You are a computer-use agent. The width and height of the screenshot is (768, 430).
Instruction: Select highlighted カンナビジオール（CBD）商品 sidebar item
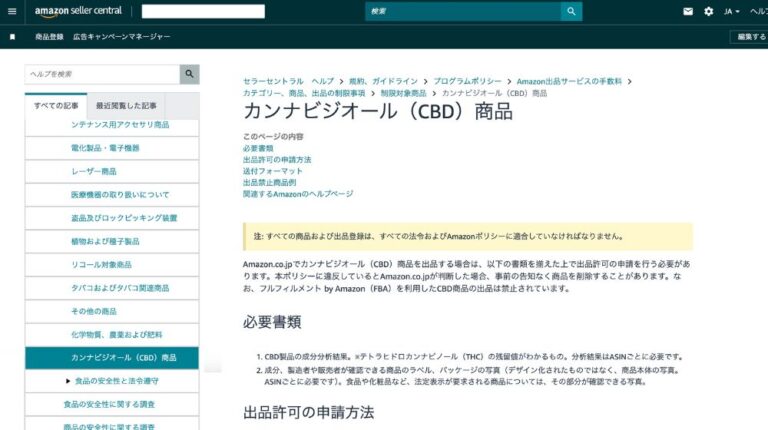tap(112, 358)
